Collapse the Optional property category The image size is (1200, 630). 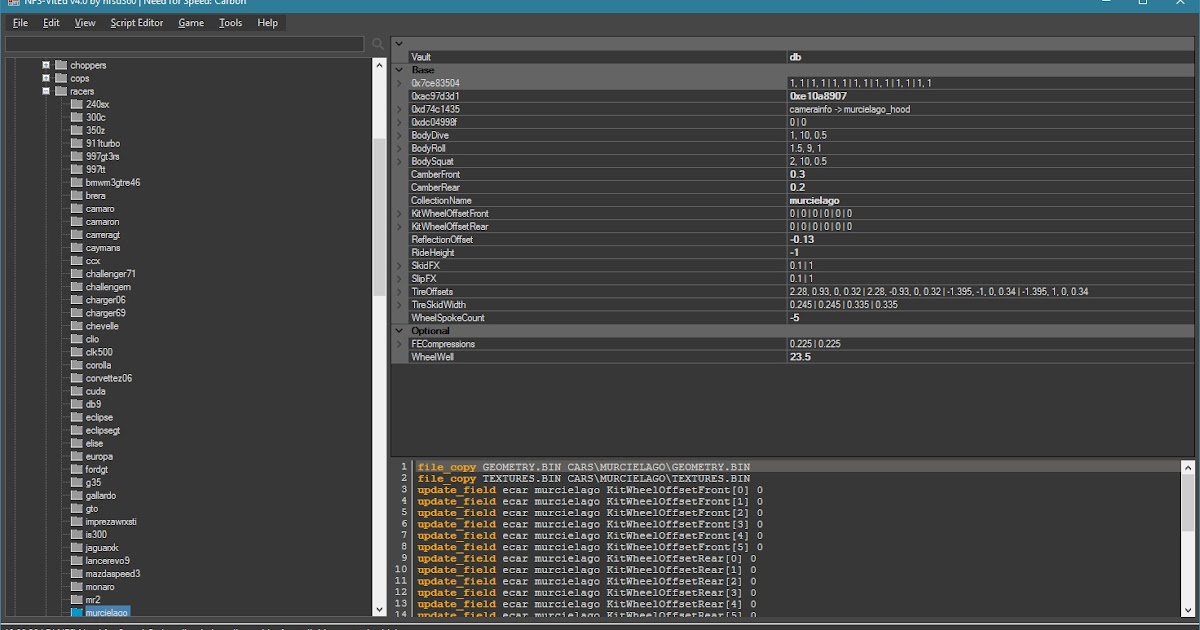(400, 331)
